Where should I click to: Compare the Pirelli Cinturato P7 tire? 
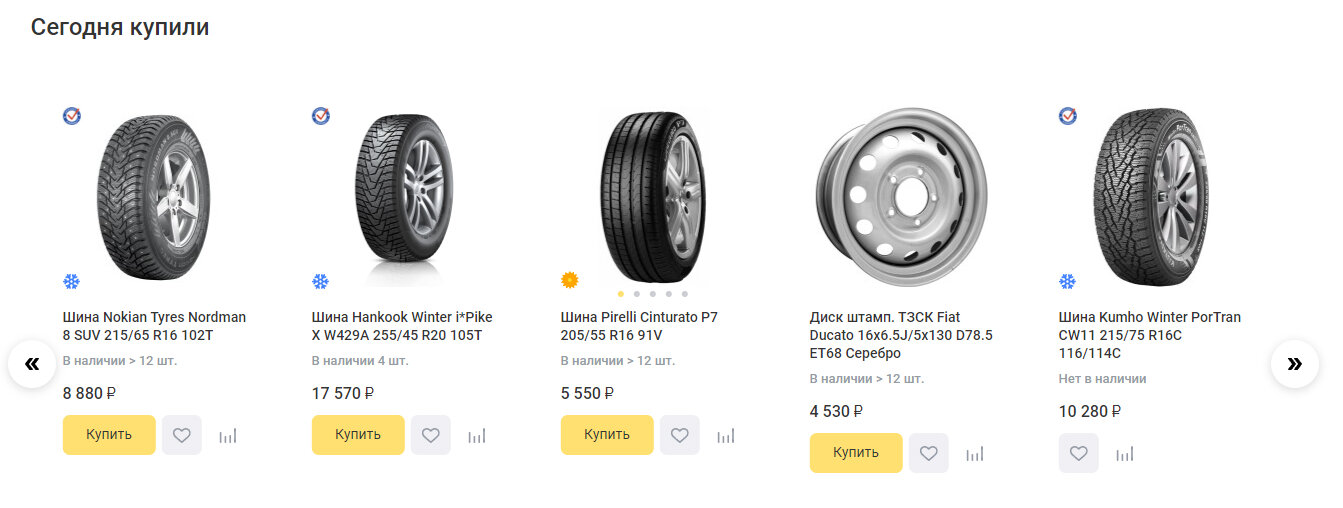point(726,436)
